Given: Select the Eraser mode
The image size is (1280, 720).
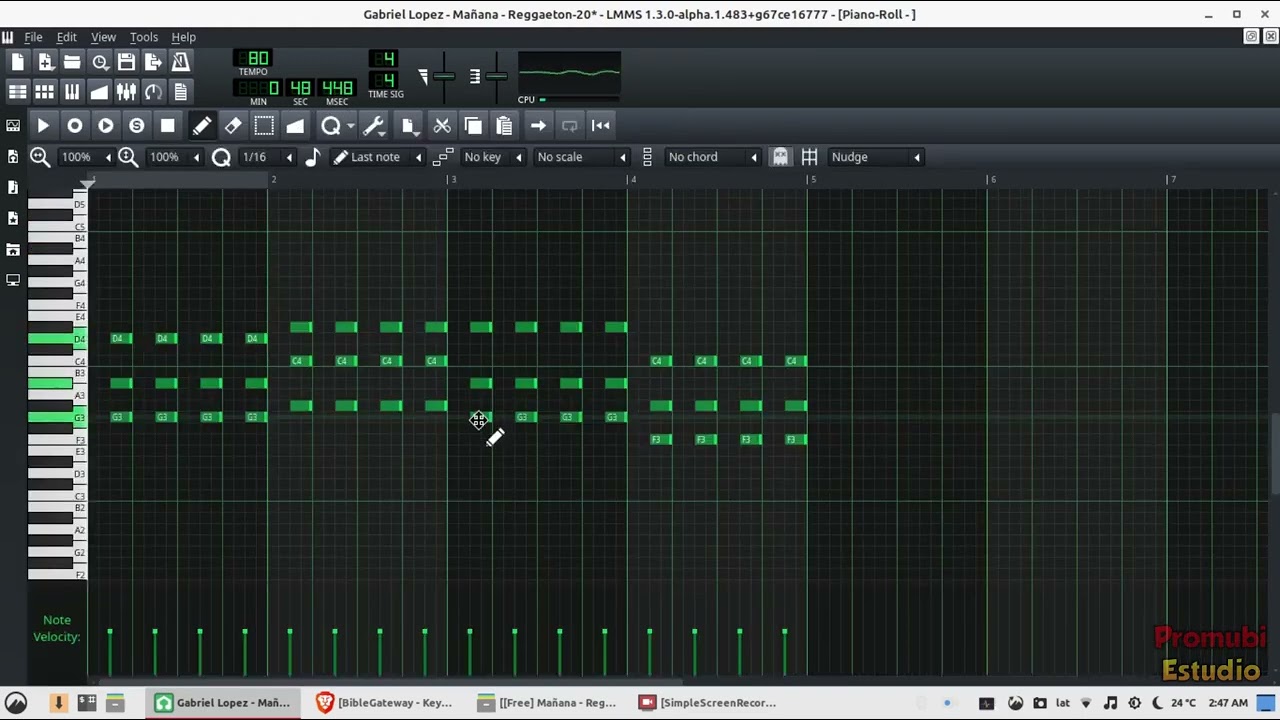Looking at the screenshot, I should (232, 126).
